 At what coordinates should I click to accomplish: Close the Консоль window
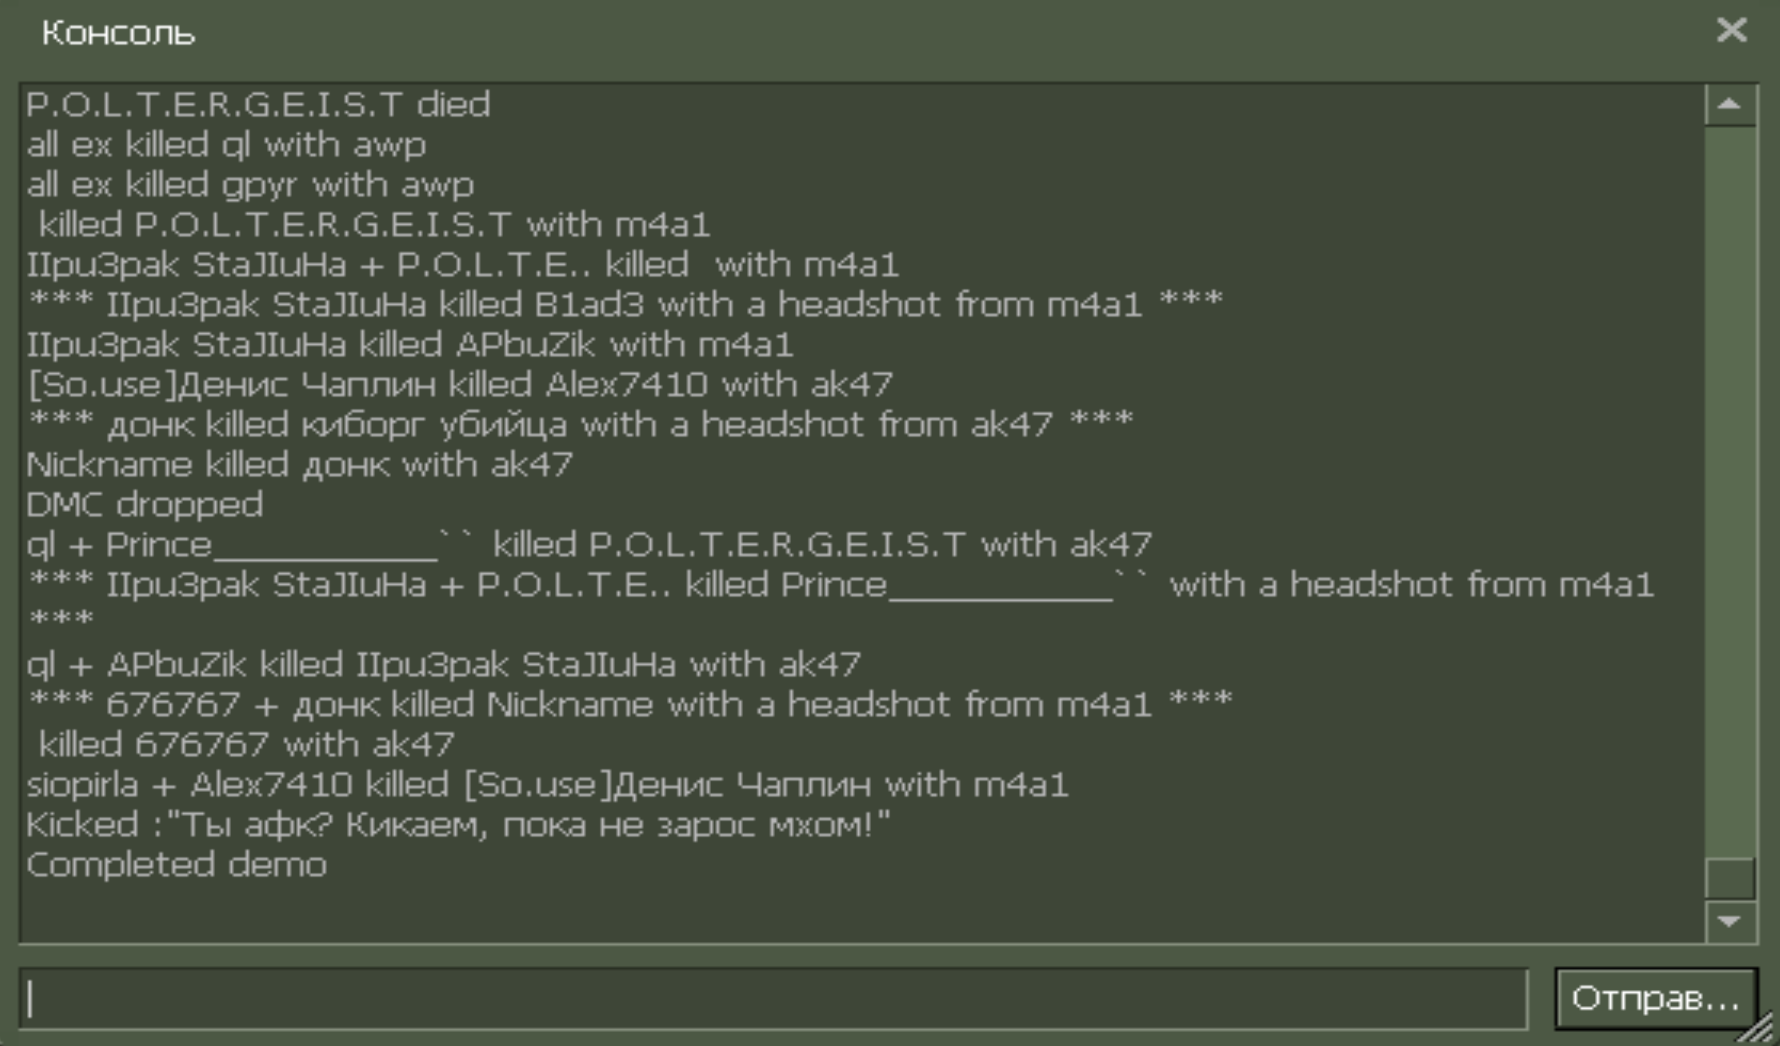(1731, 31)
